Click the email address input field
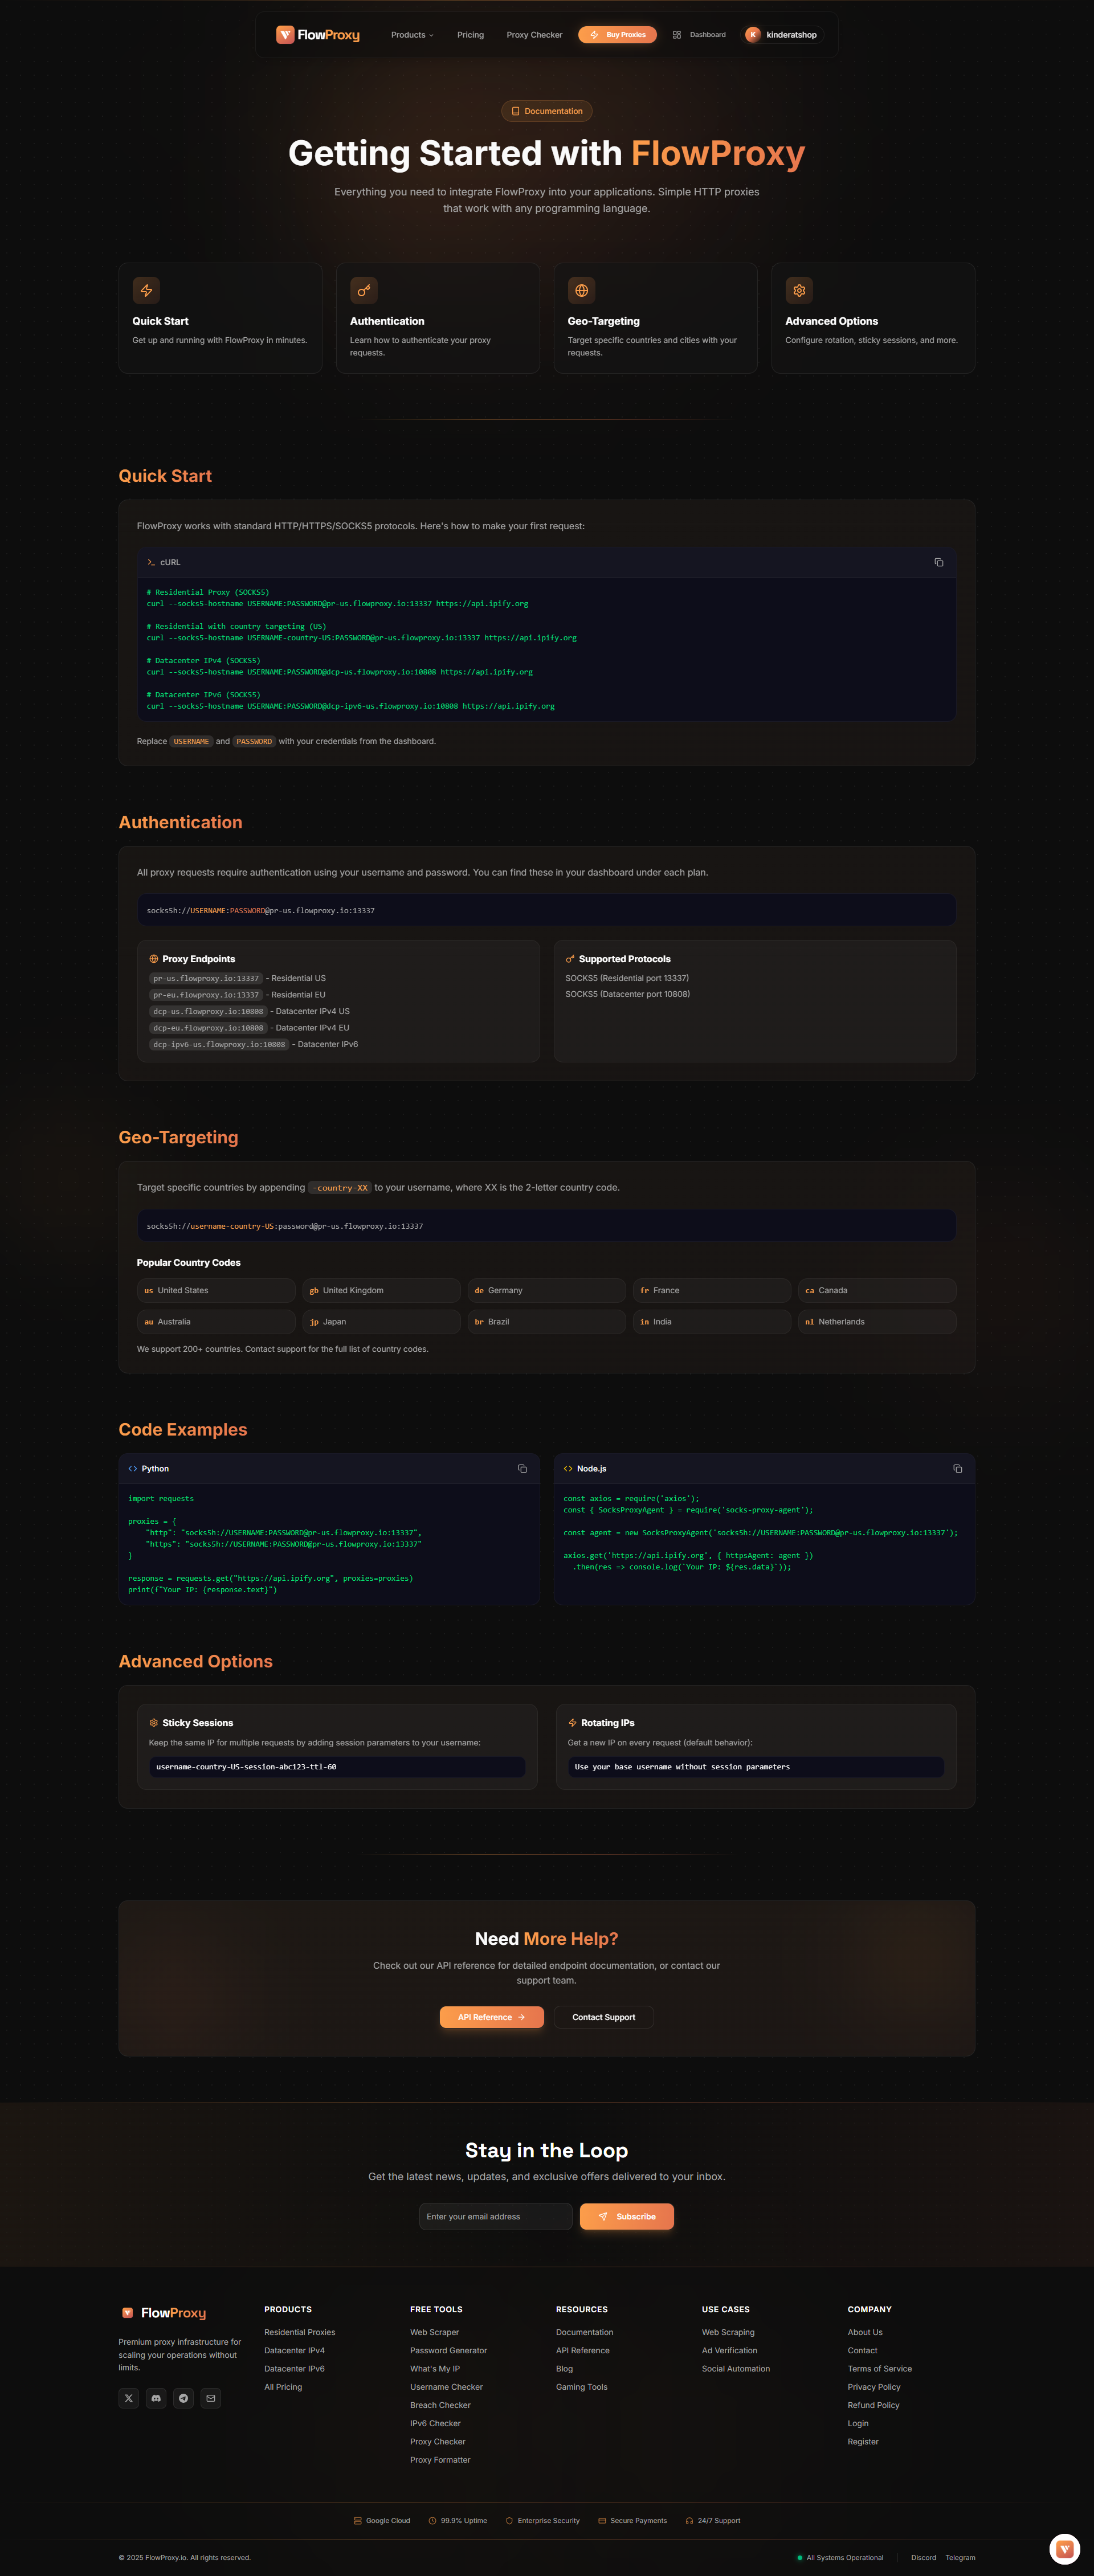 click(x=495, y=2216)
